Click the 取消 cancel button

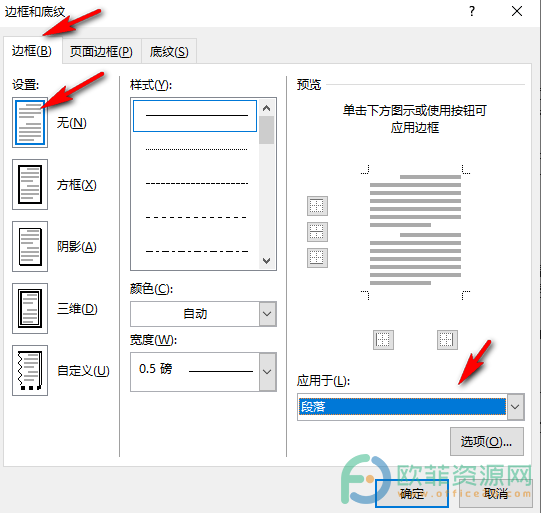pos(496,493)
